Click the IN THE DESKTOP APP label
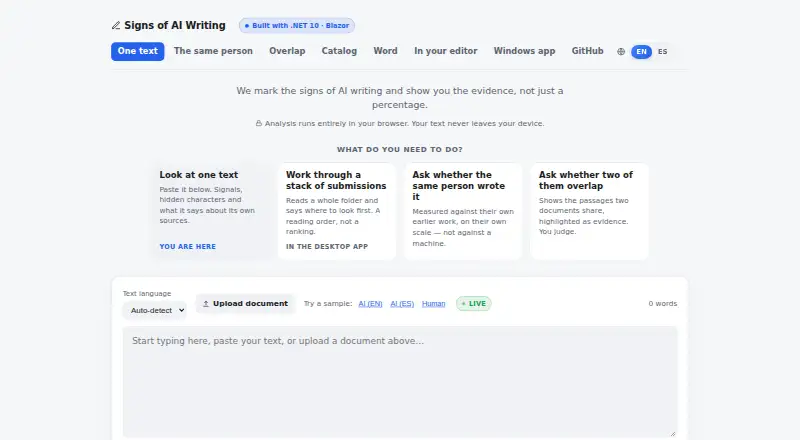The image size is (800, 440). [327, 247]
